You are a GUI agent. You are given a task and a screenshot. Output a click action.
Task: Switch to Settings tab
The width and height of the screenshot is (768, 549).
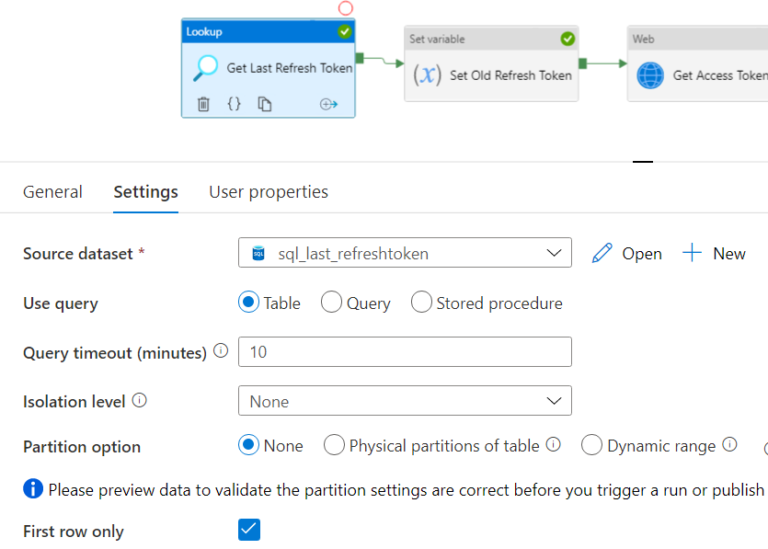[x=145, y=192]
